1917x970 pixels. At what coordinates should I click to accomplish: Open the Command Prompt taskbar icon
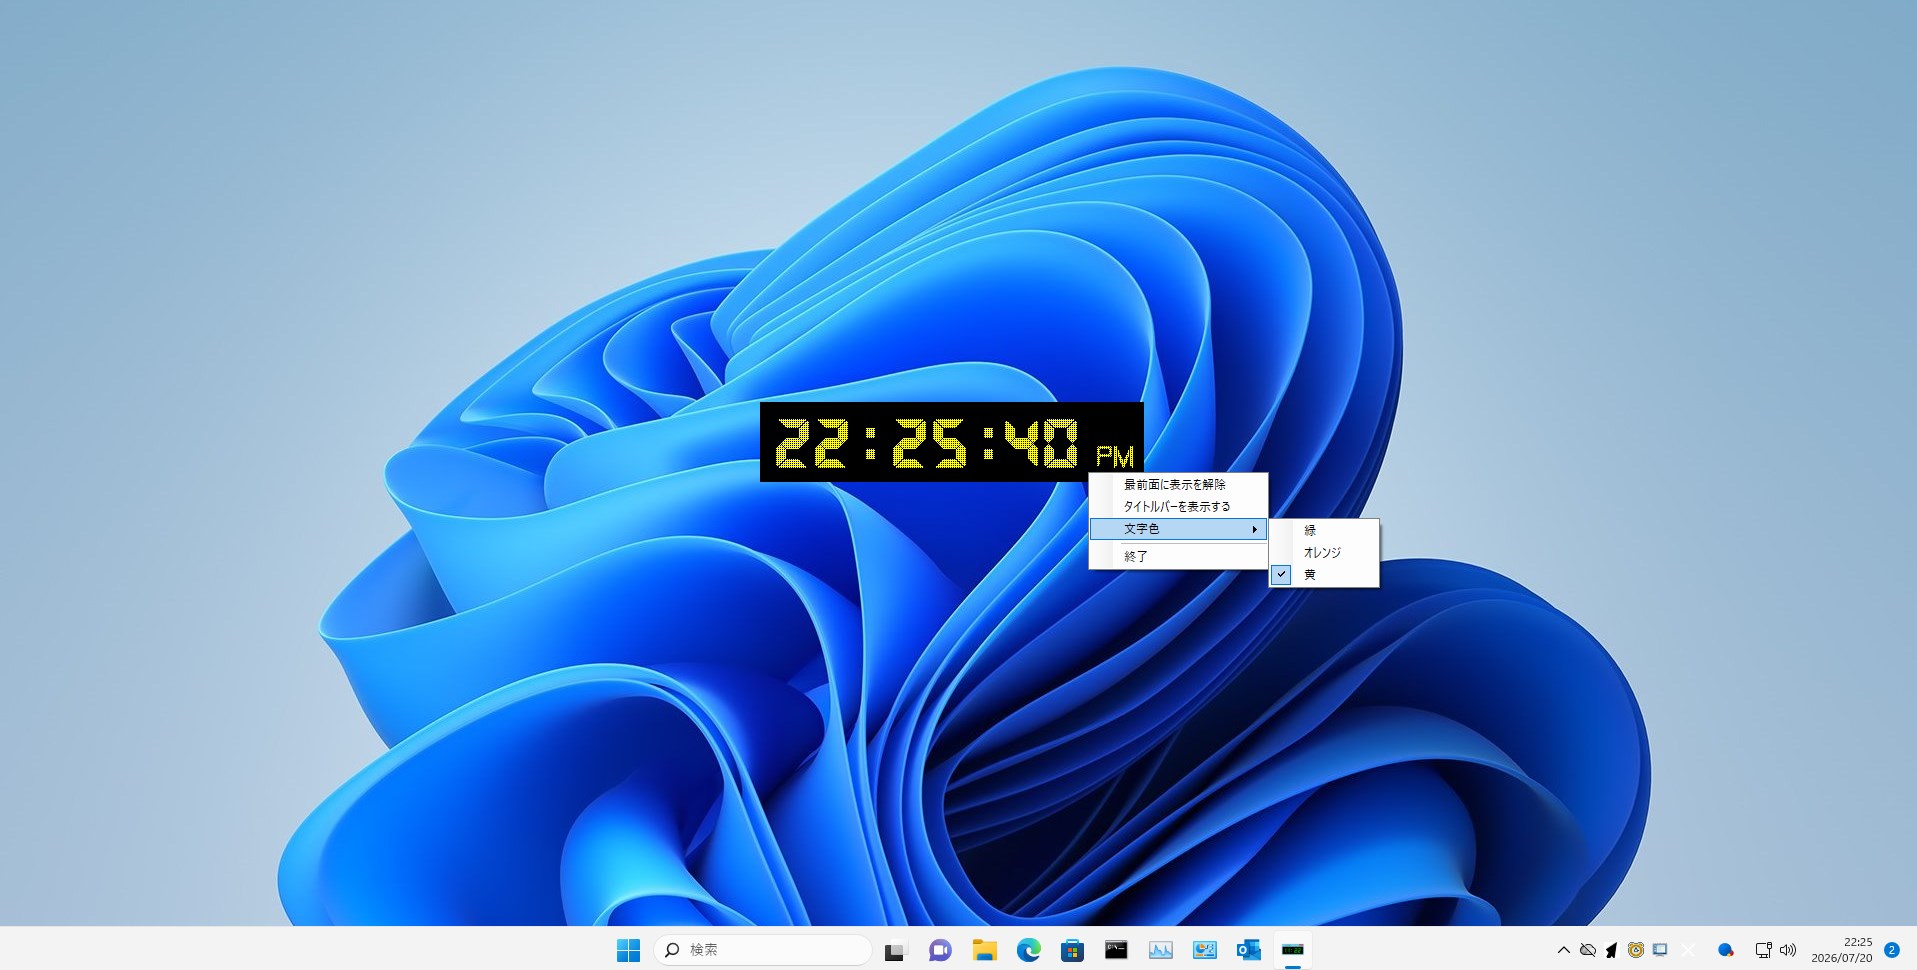click(1116, 950)
